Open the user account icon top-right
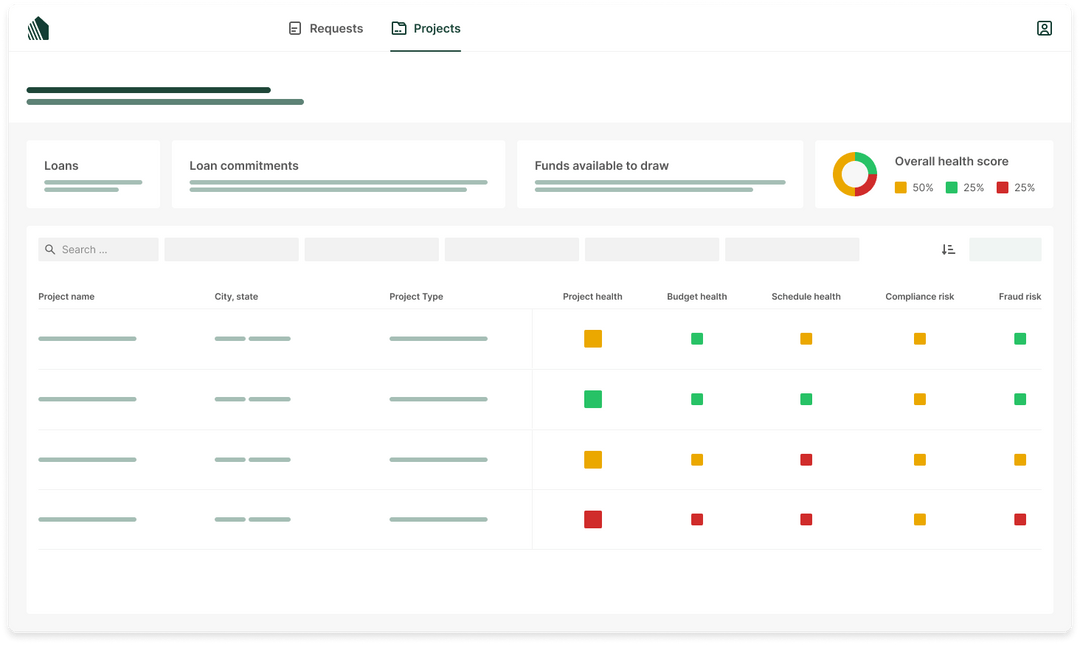Screen dimensions: 1080x645 point(1044,27)
